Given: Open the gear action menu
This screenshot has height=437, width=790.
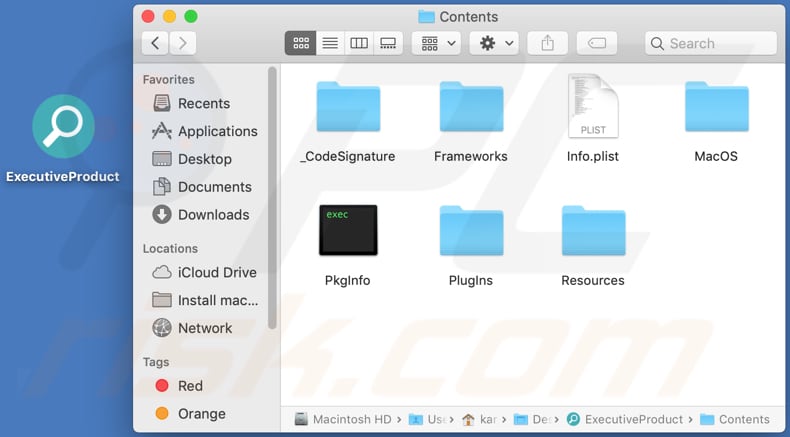Looking at the screenshot, I should (496, 43).
